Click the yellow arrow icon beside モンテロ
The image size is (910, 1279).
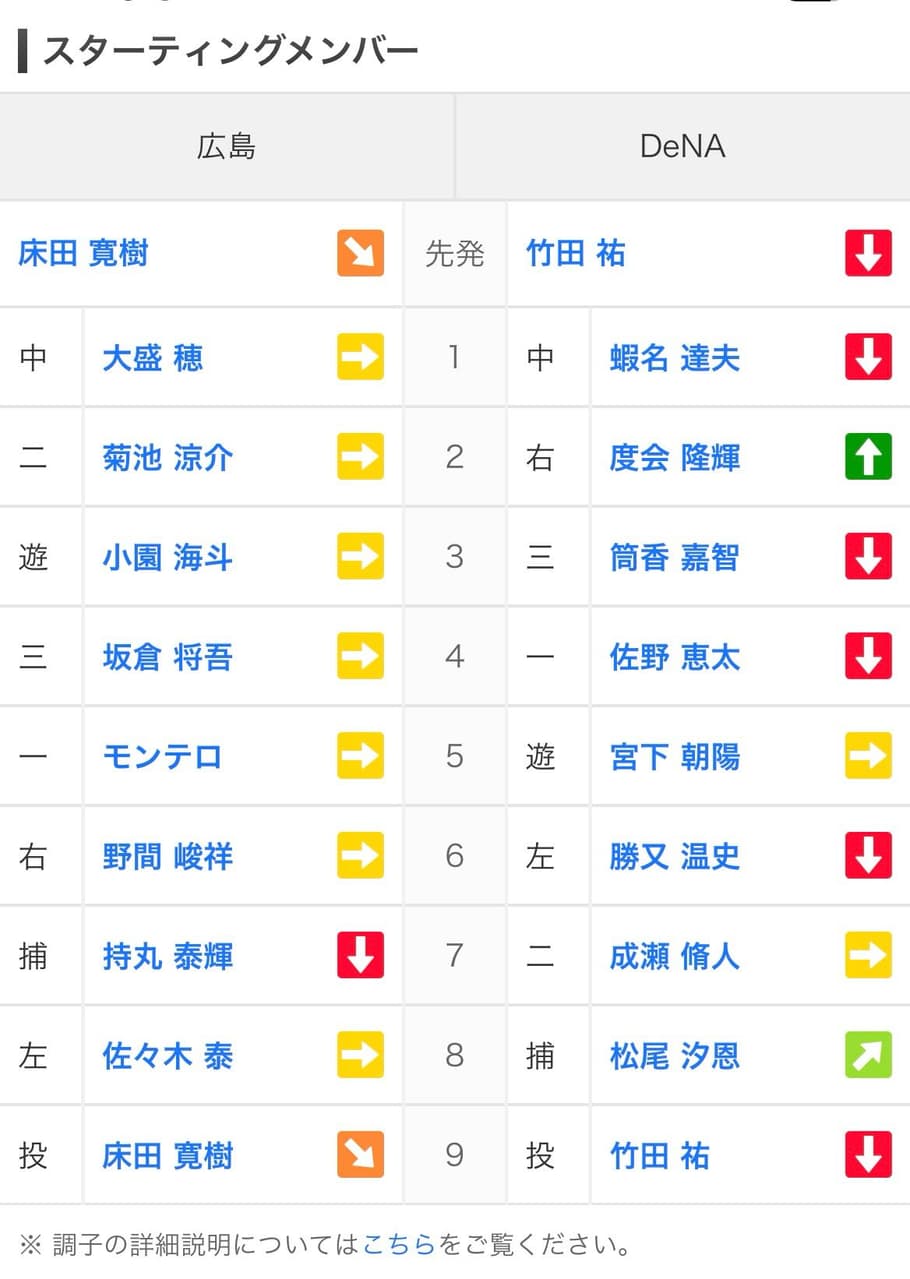pos(360,756)
